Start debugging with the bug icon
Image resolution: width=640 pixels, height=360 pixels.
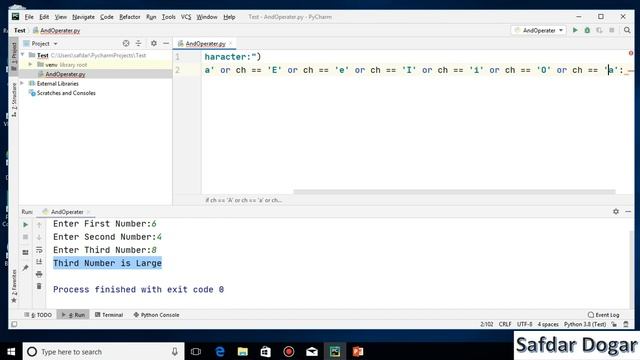[x=587, y=30]
